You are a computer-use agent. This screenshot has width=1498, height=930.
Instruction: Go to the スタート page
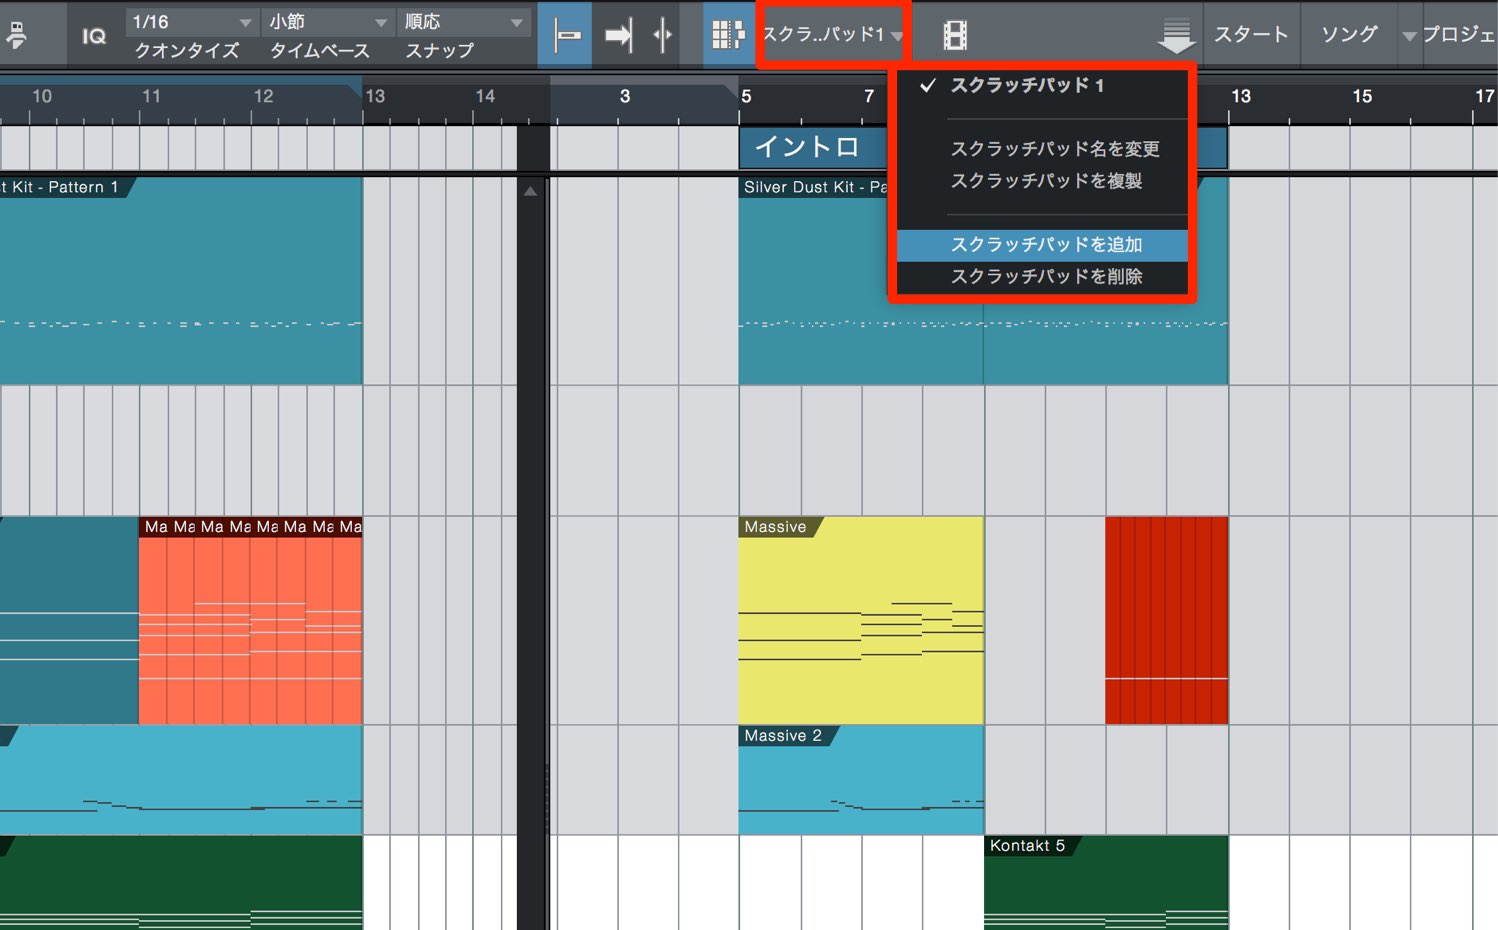tap(1251, 34)
